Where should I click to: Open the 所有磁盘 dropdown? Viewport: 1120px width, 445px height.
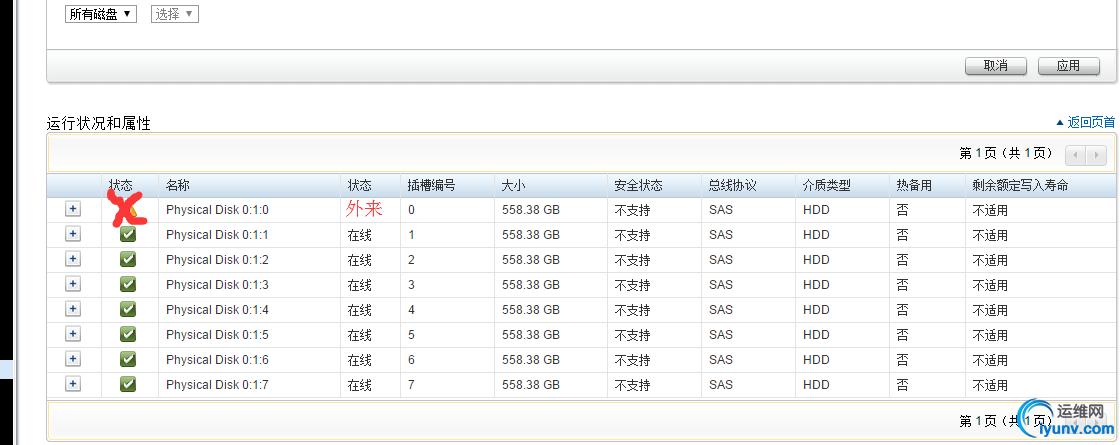click(x=101, y=14)
